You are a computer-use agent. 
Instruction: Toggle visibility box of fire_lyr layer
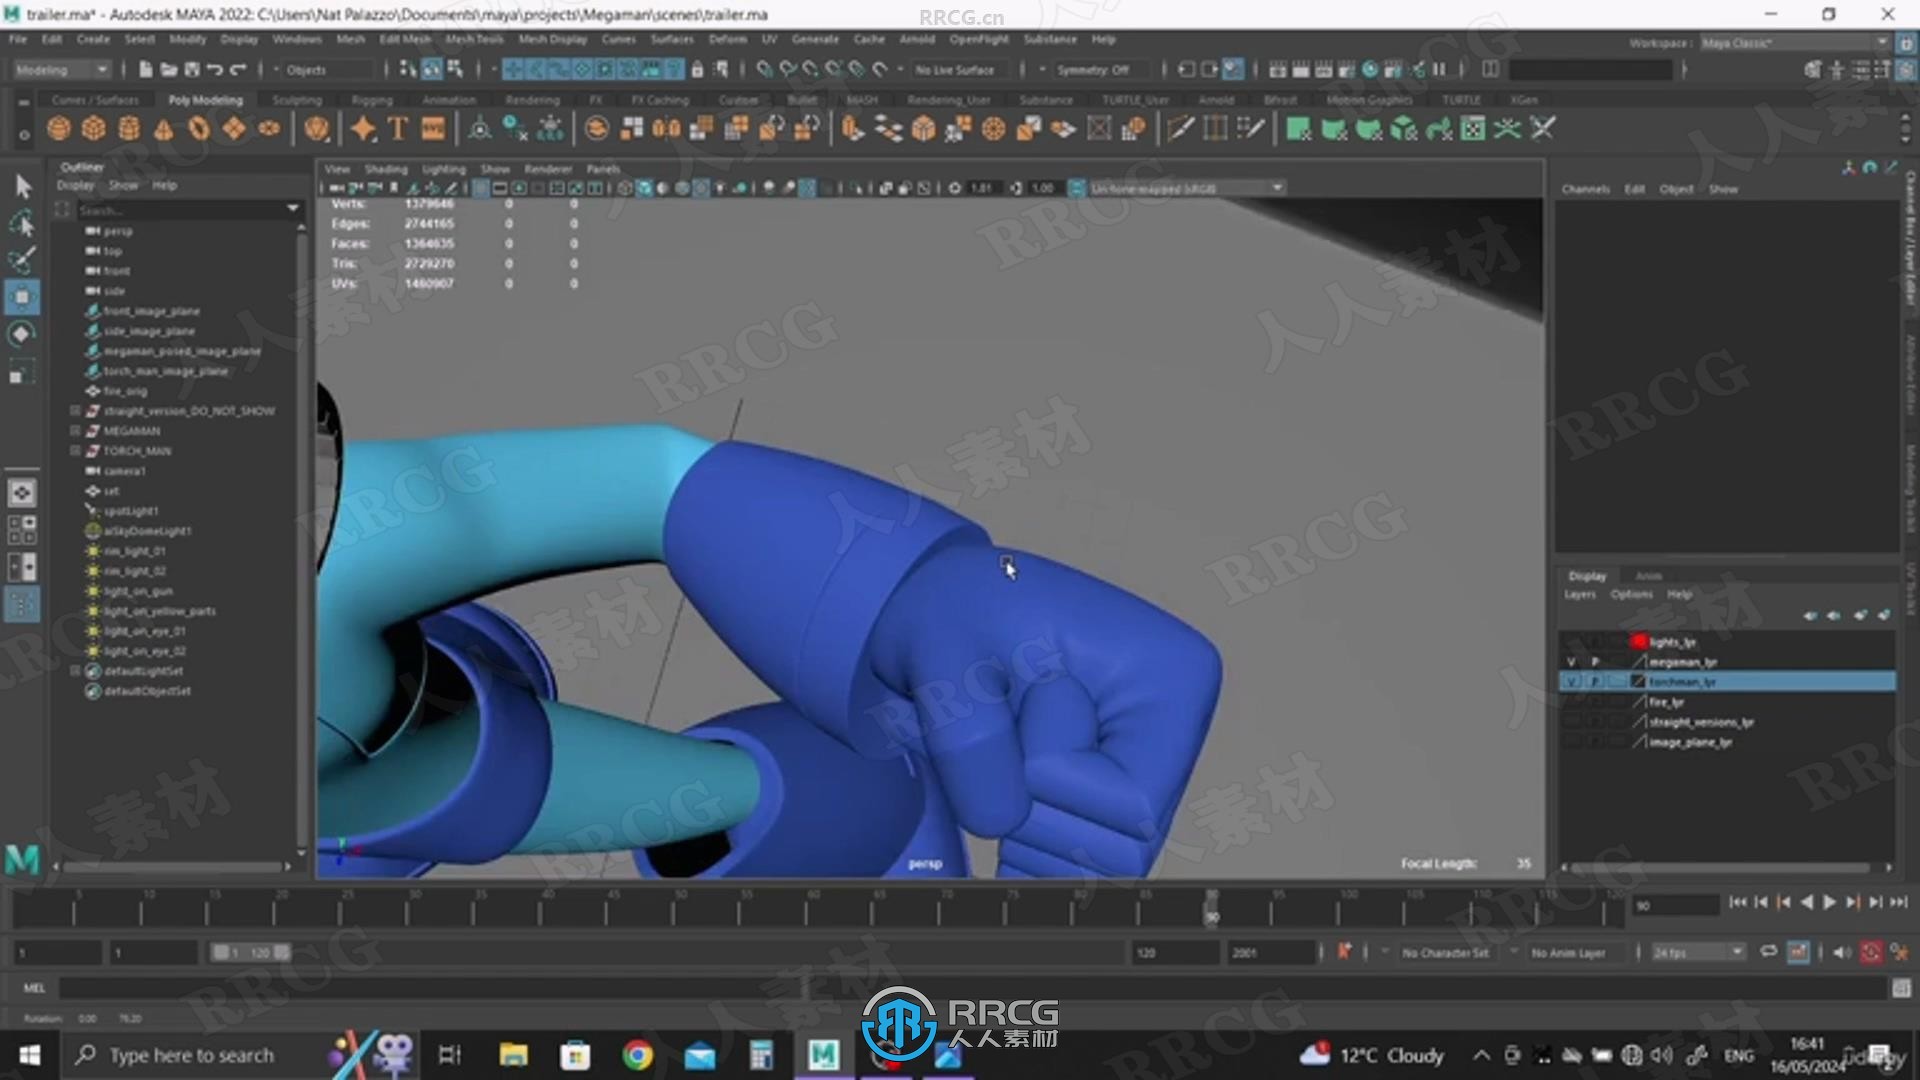1571,702
